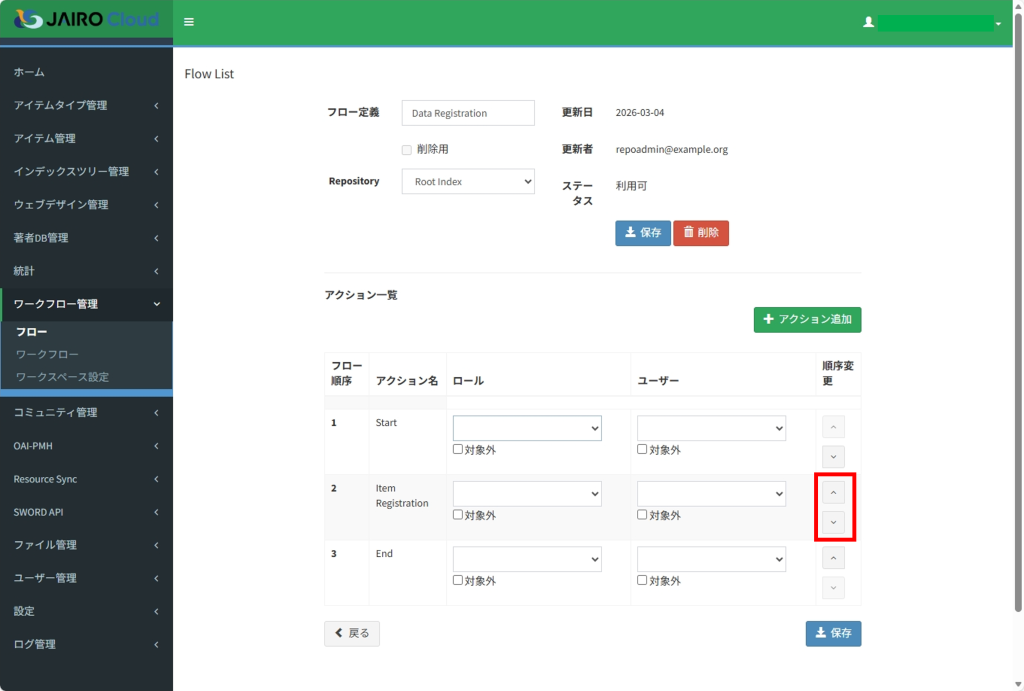Check the 対象外 box under Item Registration user
The image size is (1024, 691).
pos(643,515)
